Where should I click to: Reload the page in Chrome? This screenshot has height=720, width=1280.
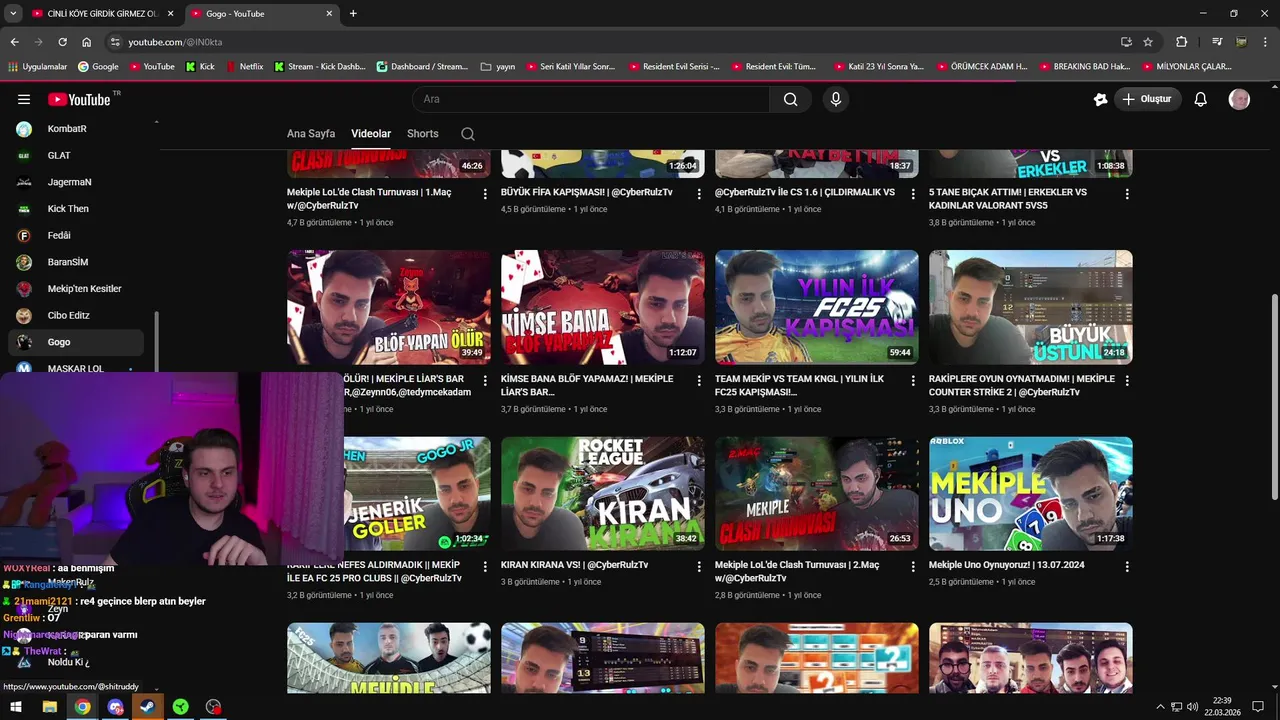coord(62,42)
